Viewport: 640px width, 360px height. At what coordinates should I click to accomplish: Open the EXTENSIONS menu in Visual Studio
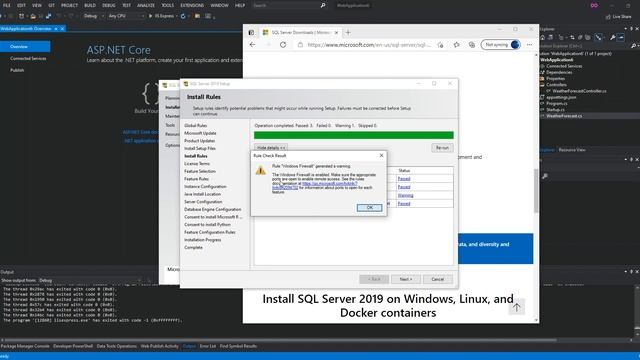tap(192, 5)
